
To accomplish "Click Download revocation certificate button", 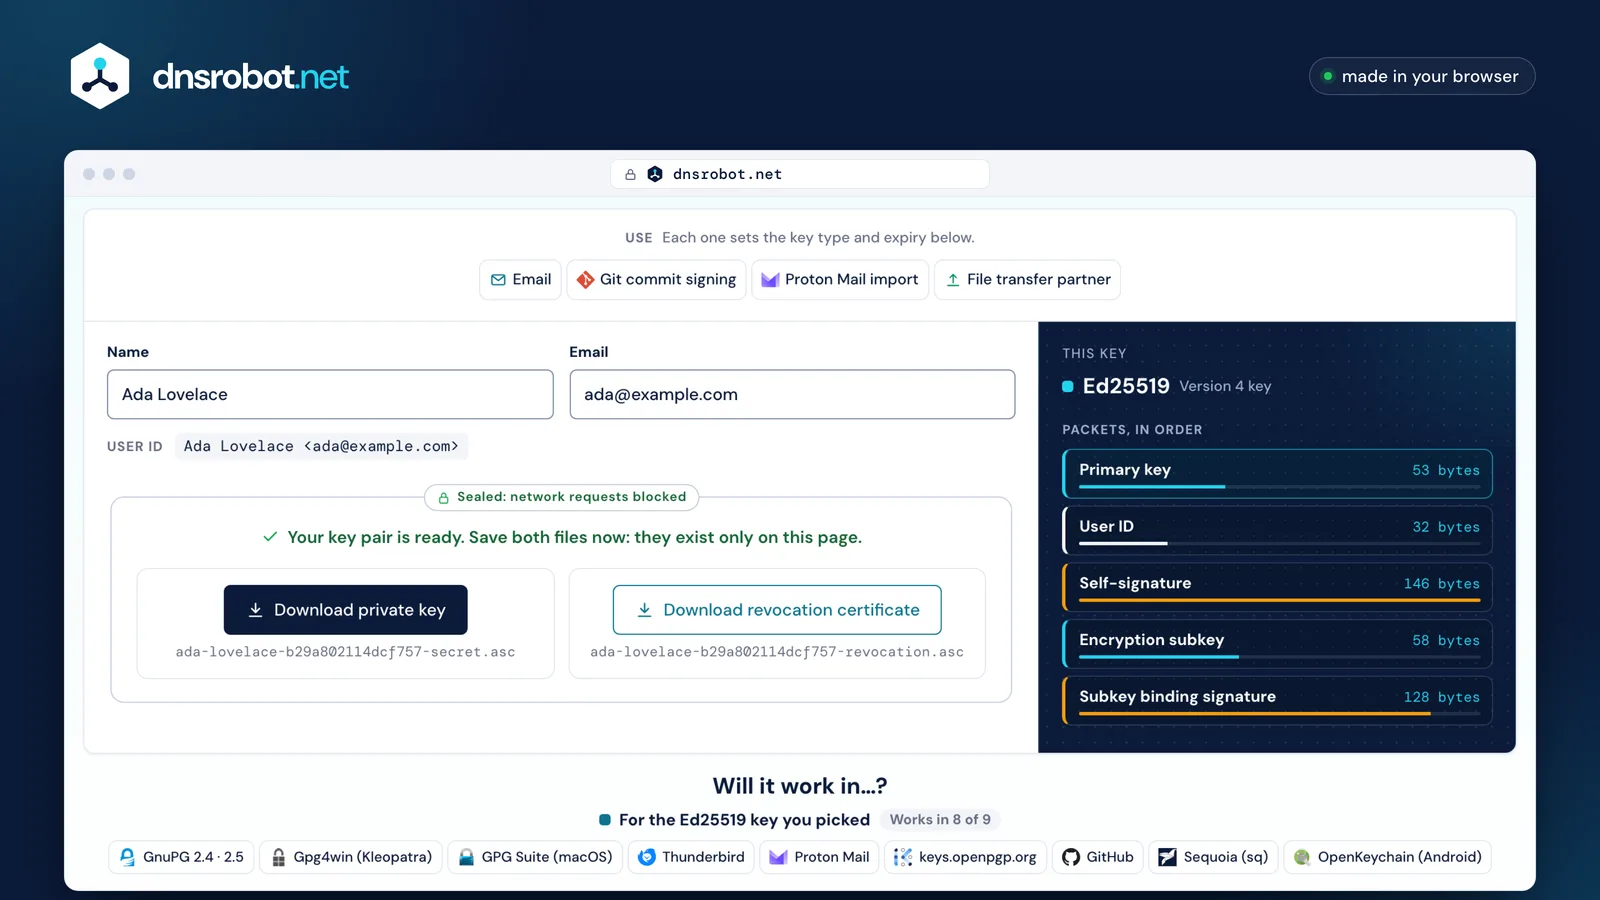I will [x=777, y=610].
